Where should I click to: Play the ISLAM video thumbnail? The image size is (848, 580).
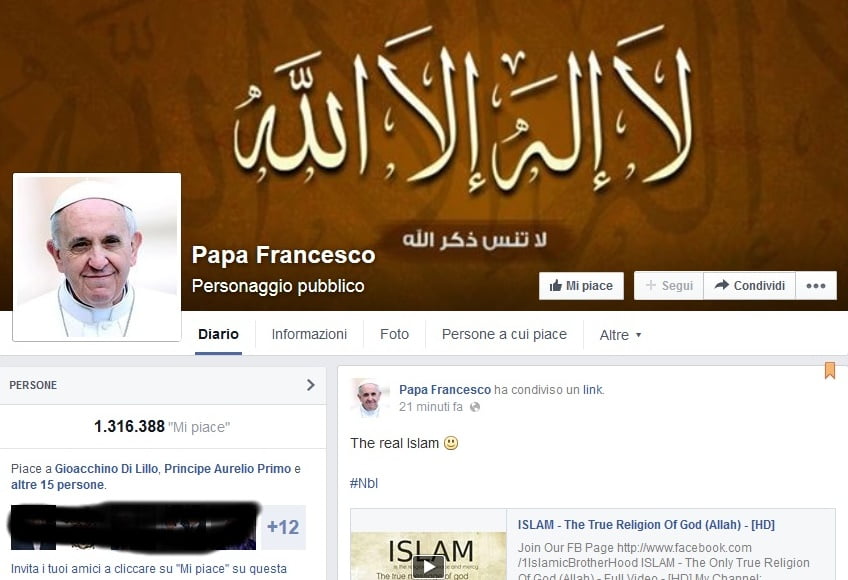[428, 565]
